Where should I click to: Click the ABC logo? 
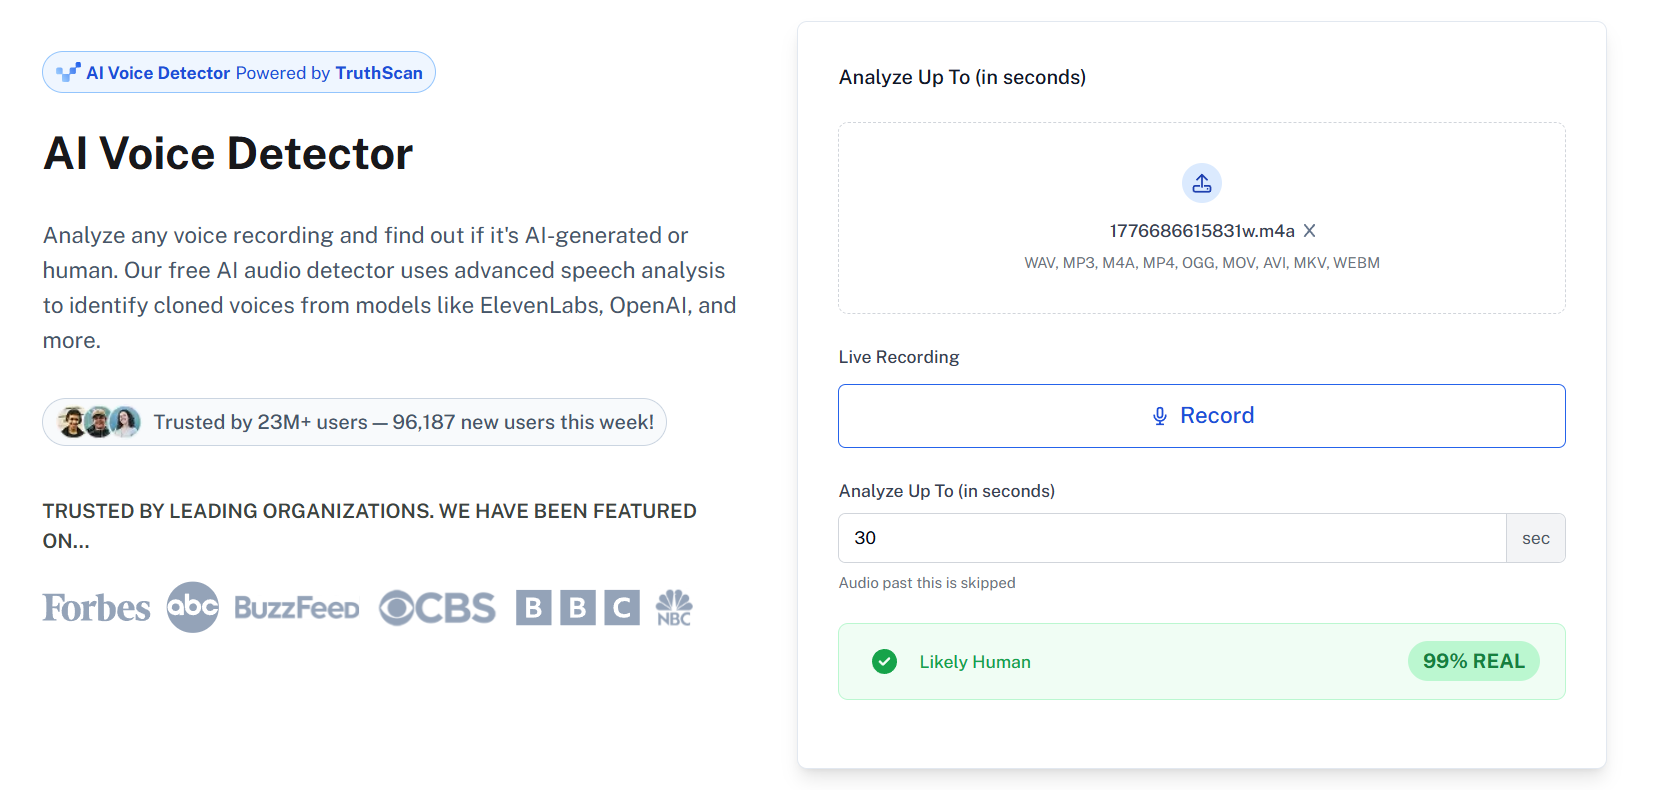click(192, 607)
